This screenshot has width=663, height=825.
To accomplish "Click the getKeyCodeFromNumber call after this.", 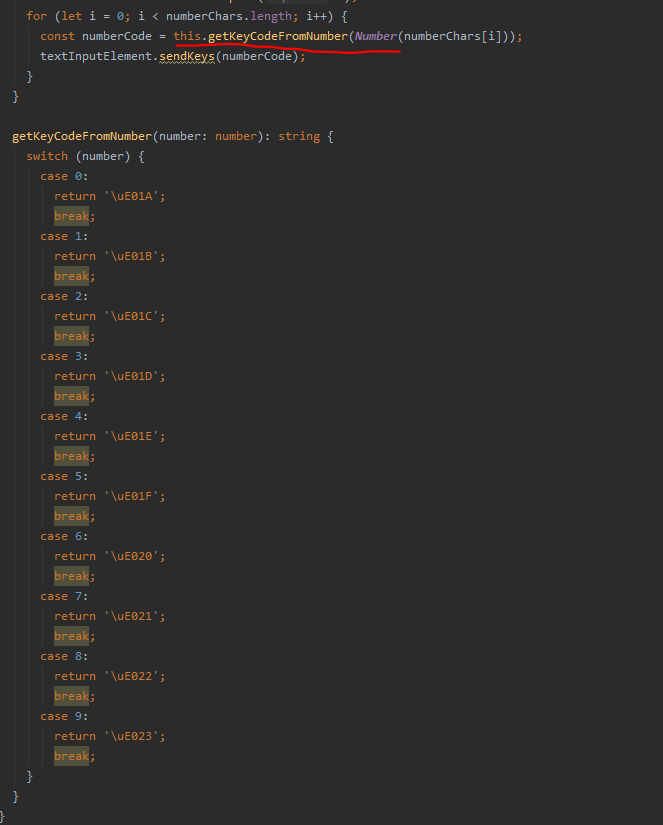I will click(278, 36).
